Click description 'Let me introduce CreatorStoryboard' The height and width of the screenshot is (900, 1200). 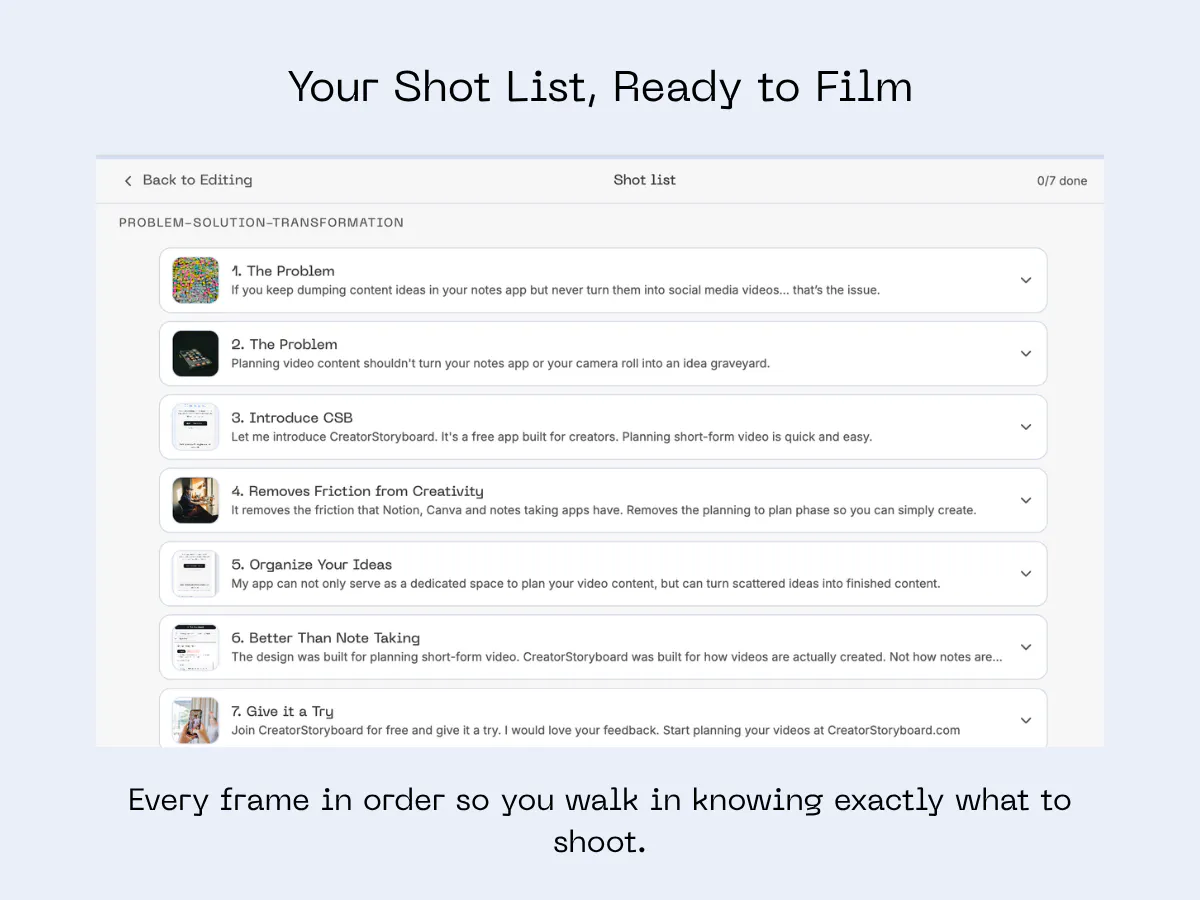(551, 436)
